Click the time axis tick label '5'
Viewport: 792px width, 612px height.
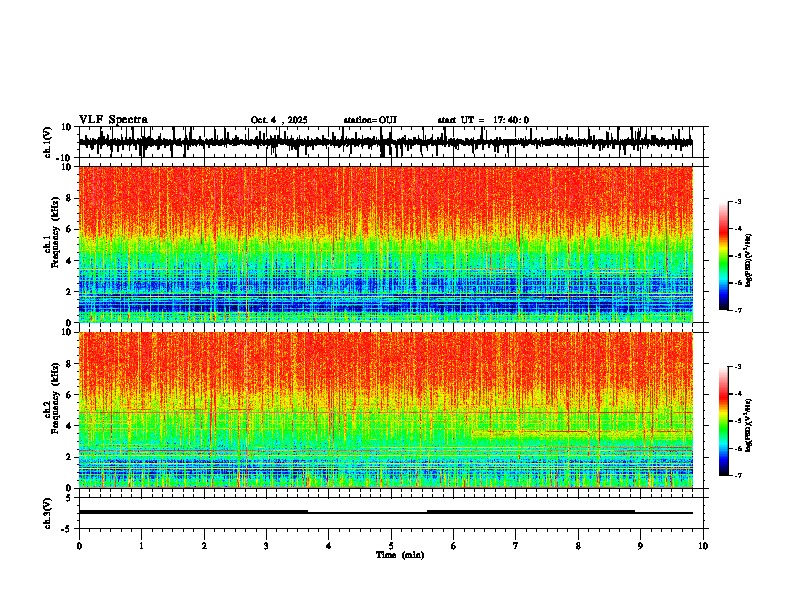click(x=391, y=546)
